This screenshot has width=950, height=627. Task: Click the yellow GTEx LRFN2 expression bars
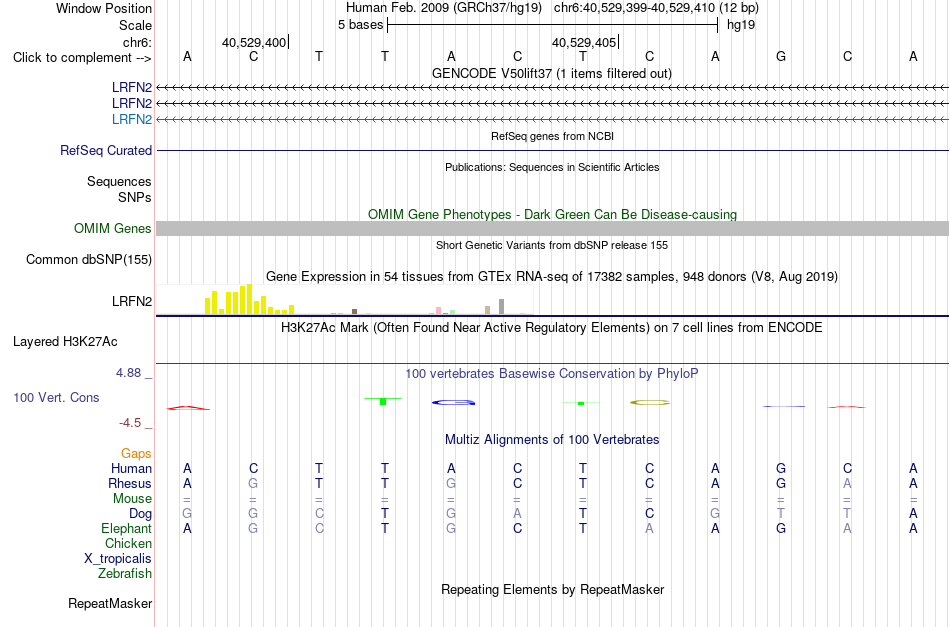coord(250,299)
